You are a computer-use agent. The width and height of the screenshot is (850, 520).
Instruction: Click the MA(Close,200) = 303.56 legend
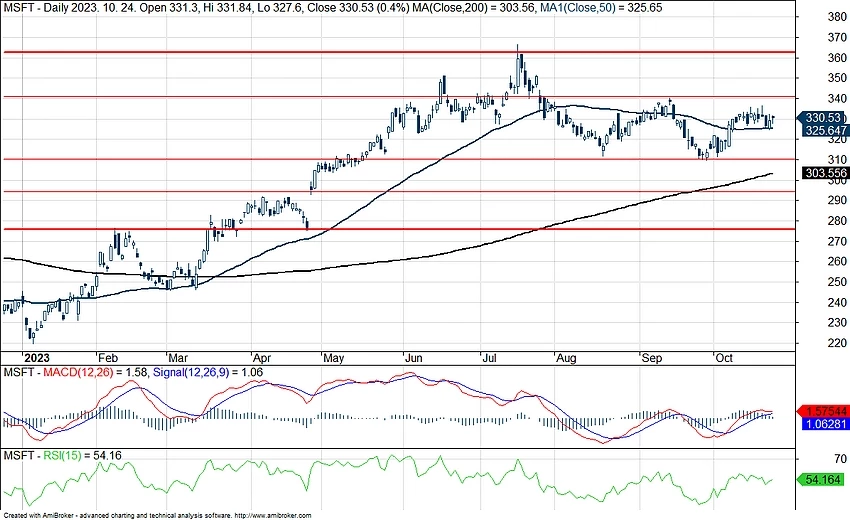[474, 8]
